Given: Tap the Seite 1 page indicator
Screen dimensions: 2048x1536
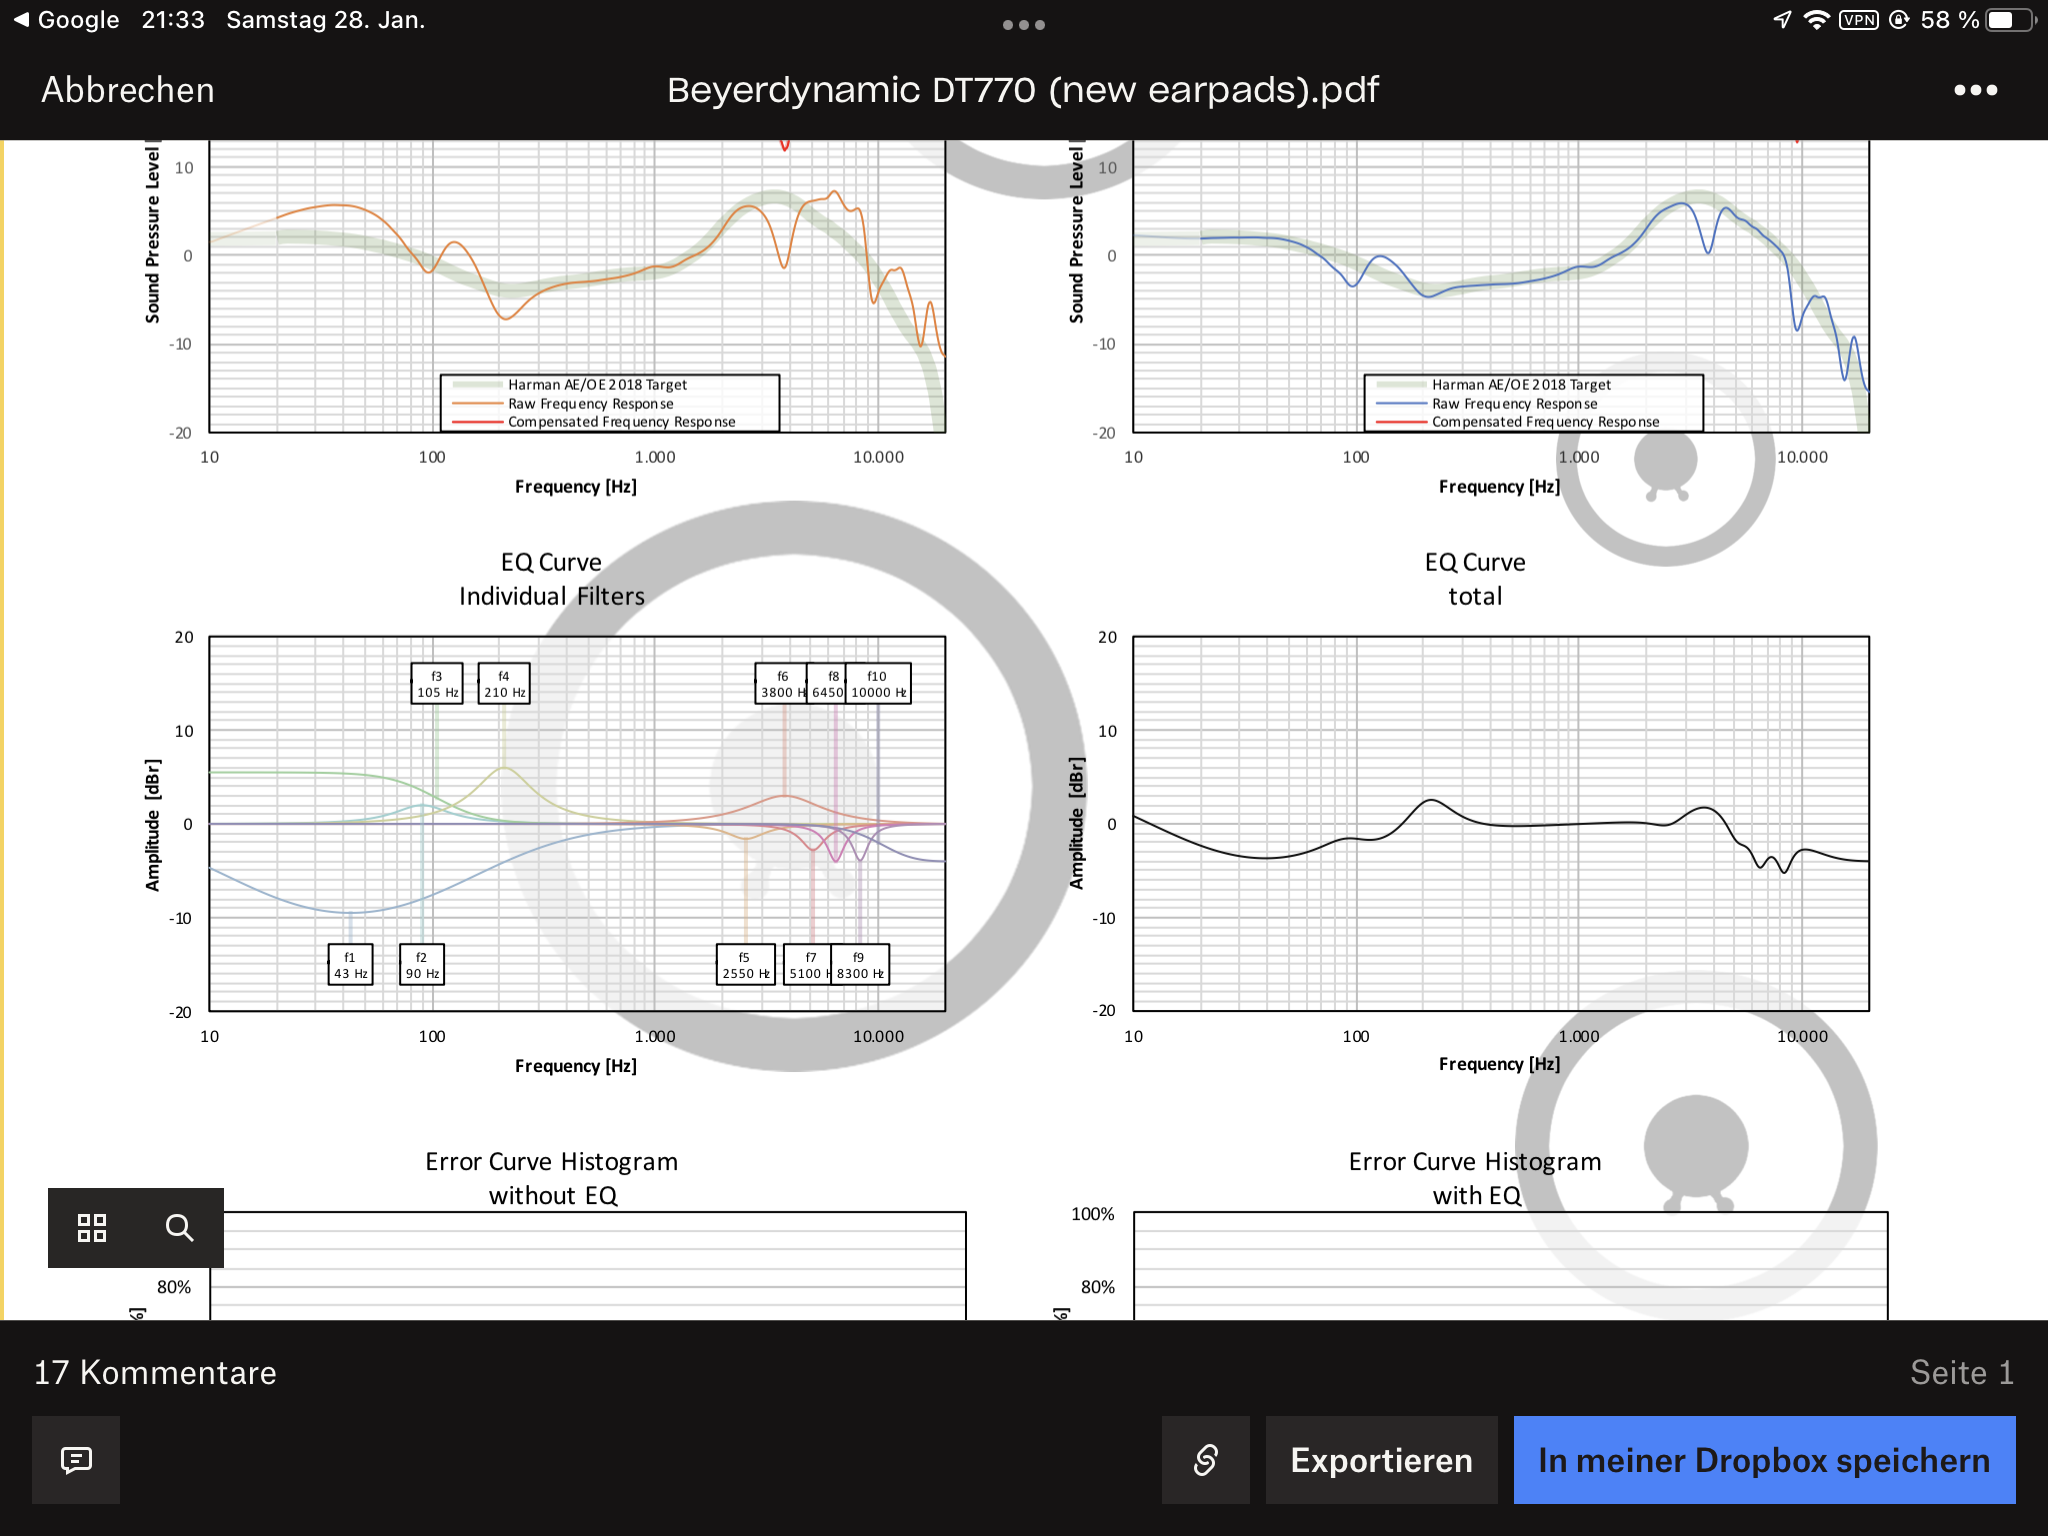Looking at the screenshot, I should click(x=1962, y=1372).
